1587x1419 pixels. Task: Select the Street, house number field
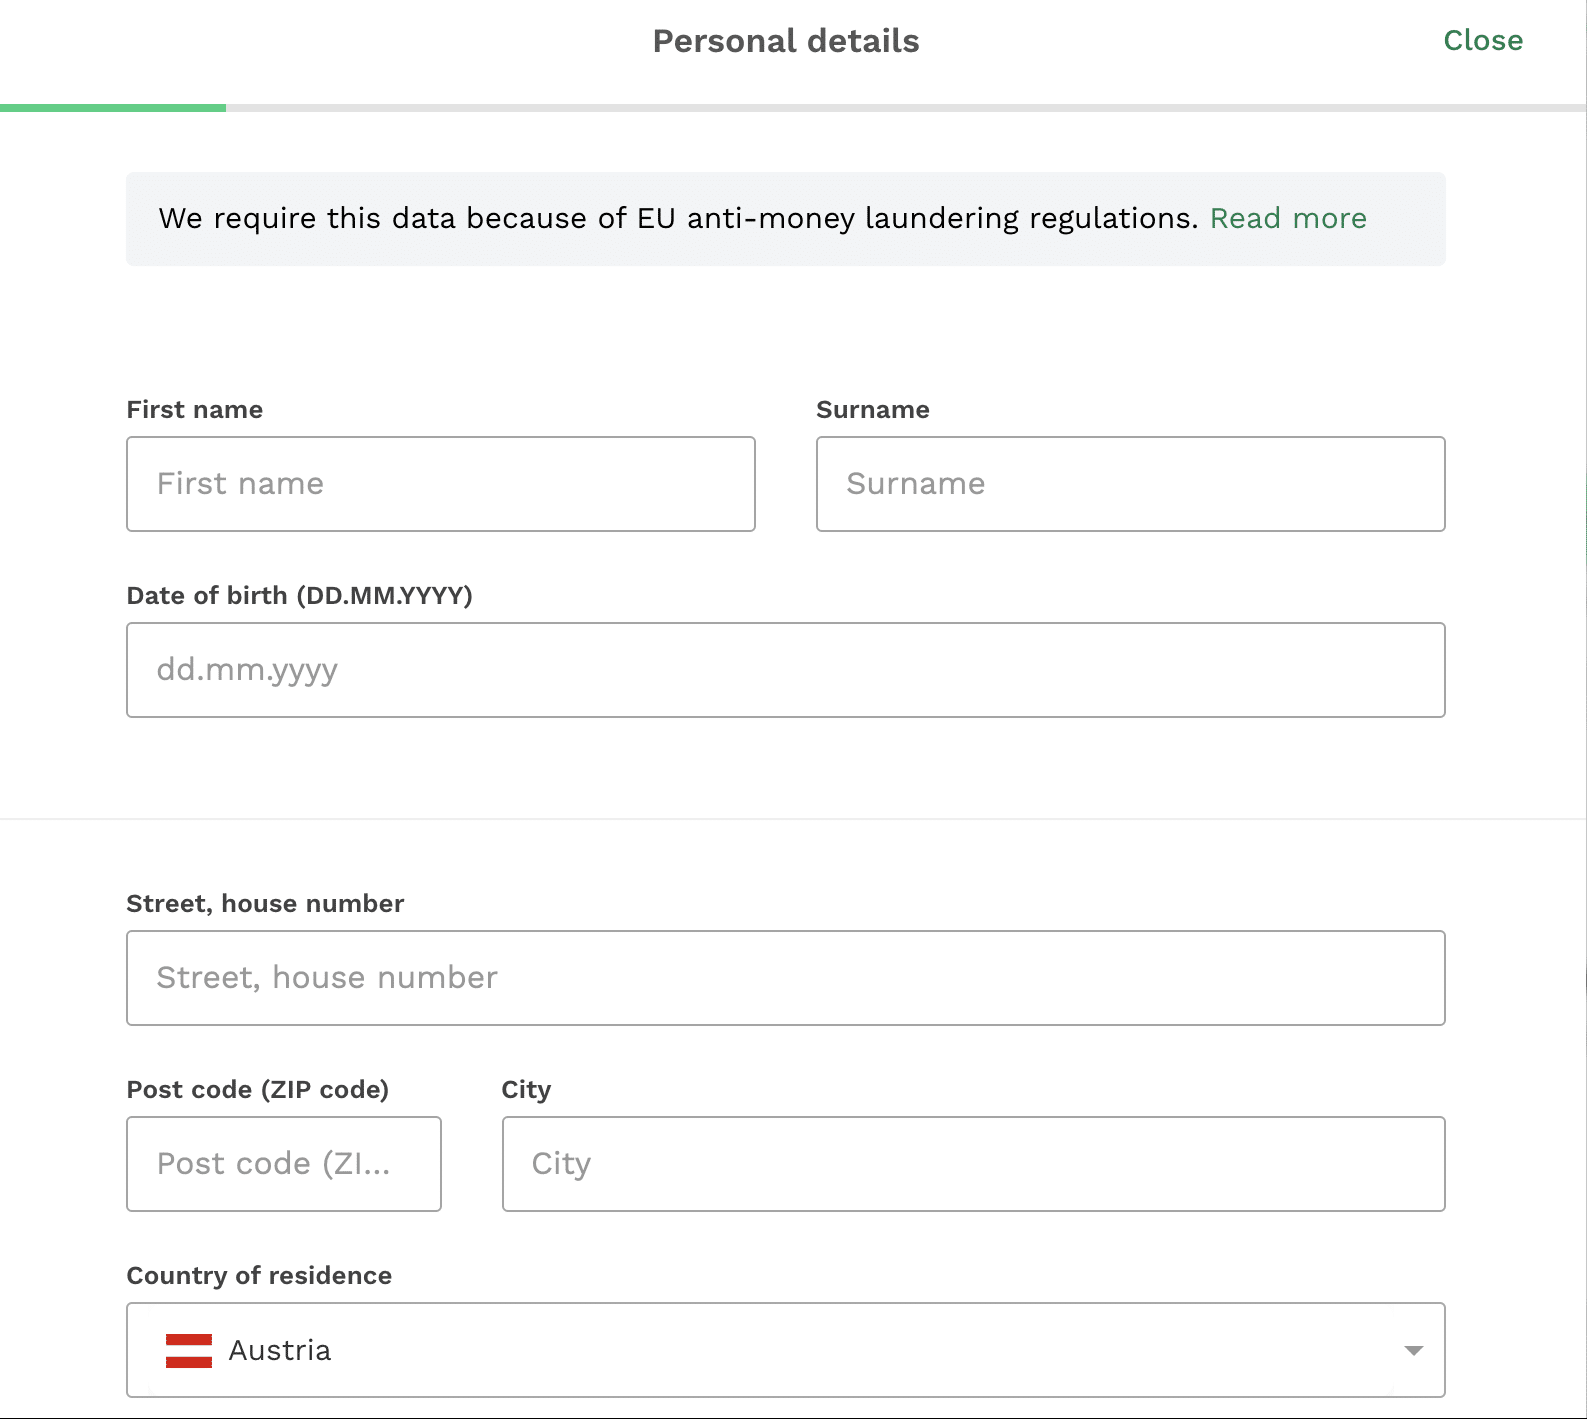[786, 978]
